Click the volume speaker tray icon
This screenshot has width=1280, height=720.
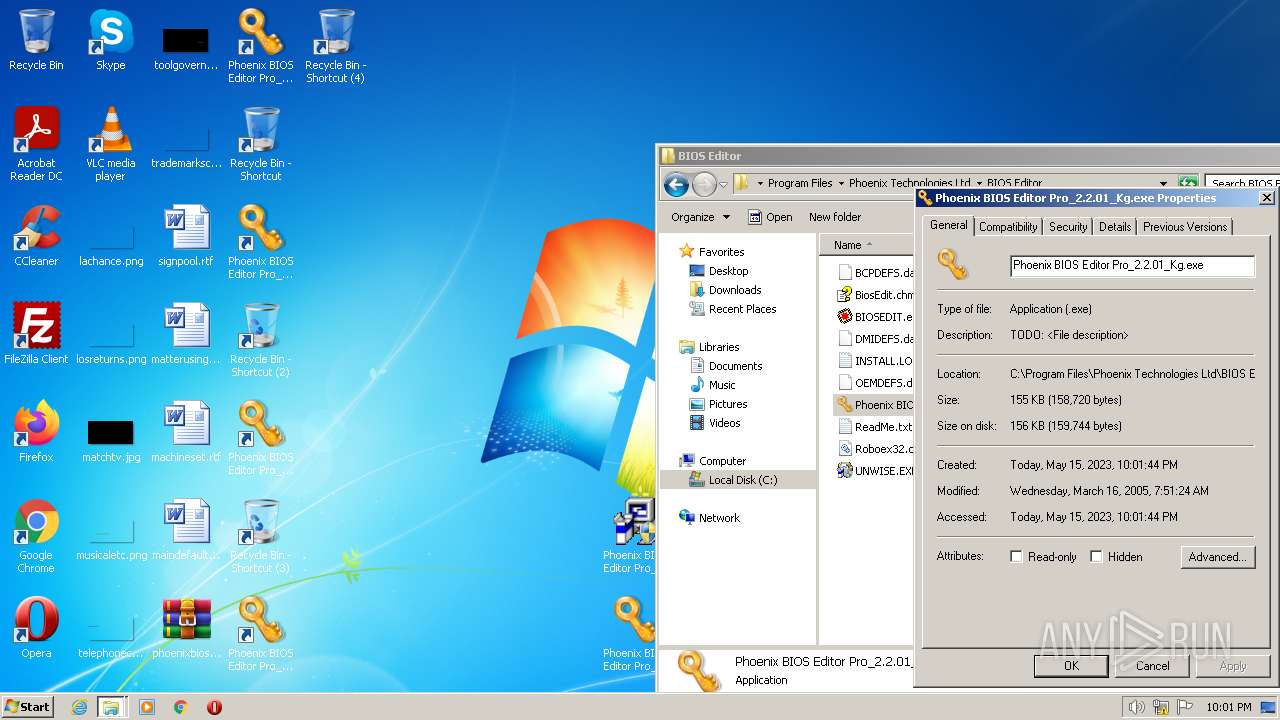point(1136,707)
